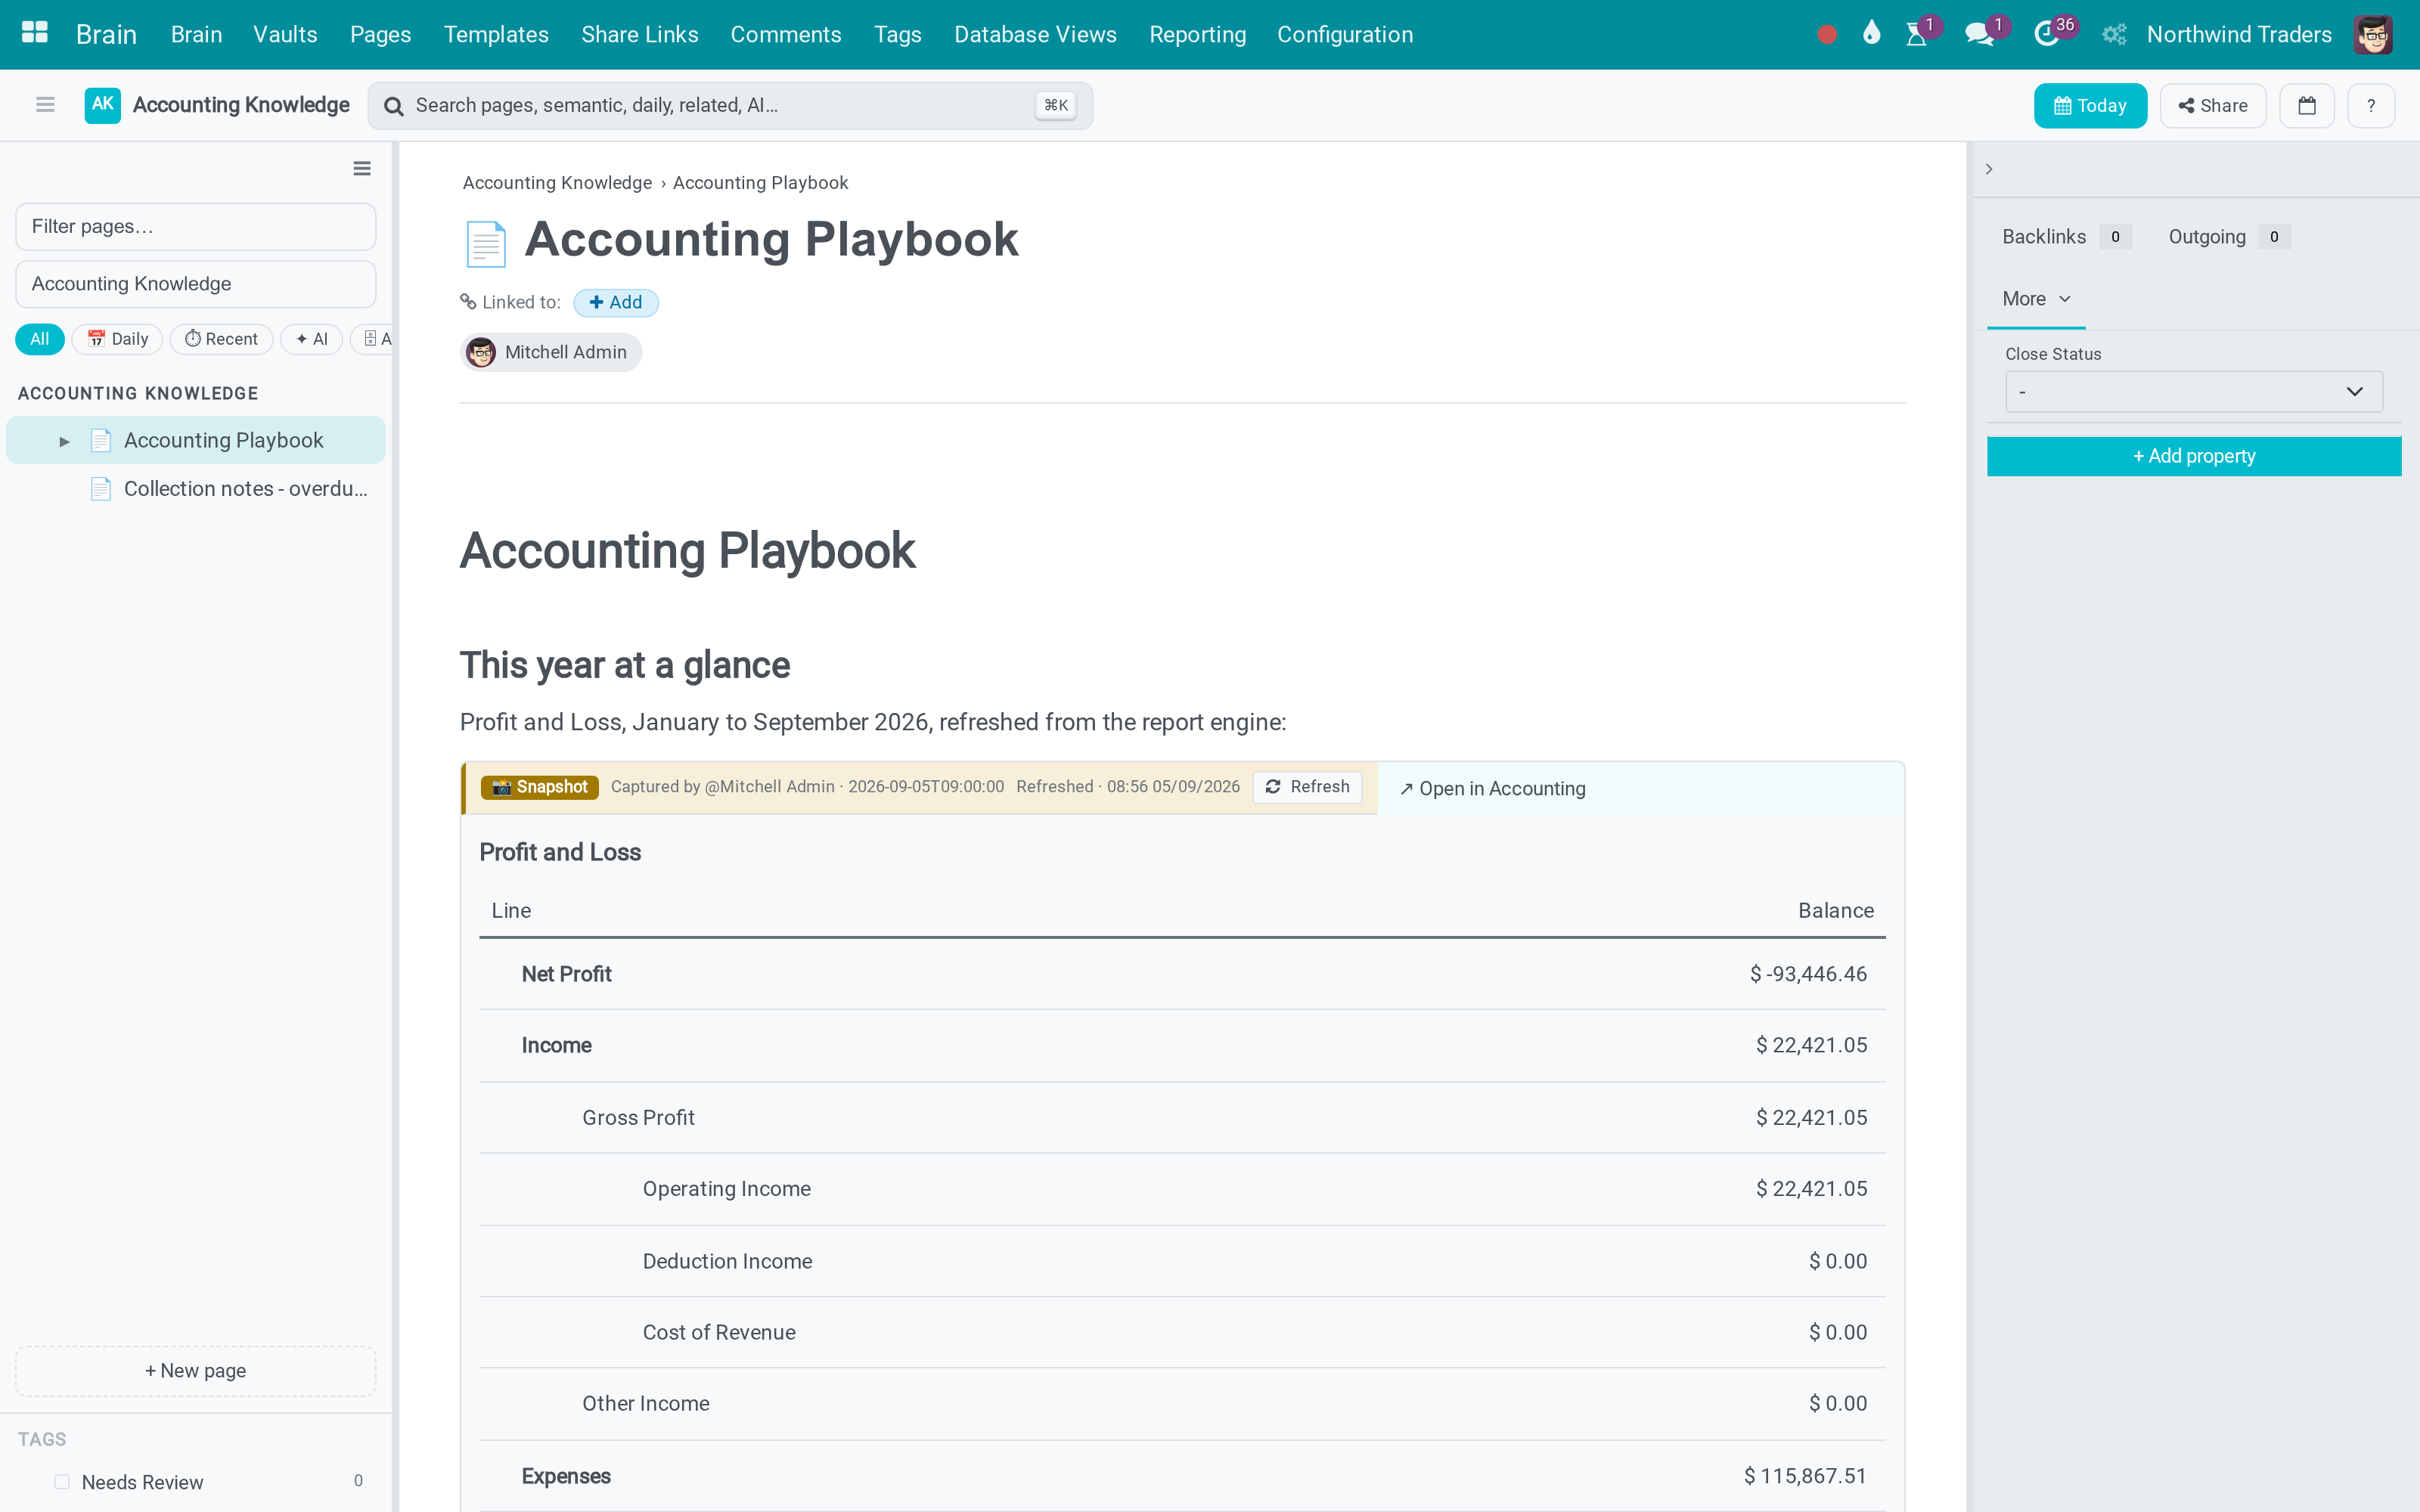Screen dimensions: 2420x1512
Task: Click the Snapshot camera badge
Action: click(540, 787)
